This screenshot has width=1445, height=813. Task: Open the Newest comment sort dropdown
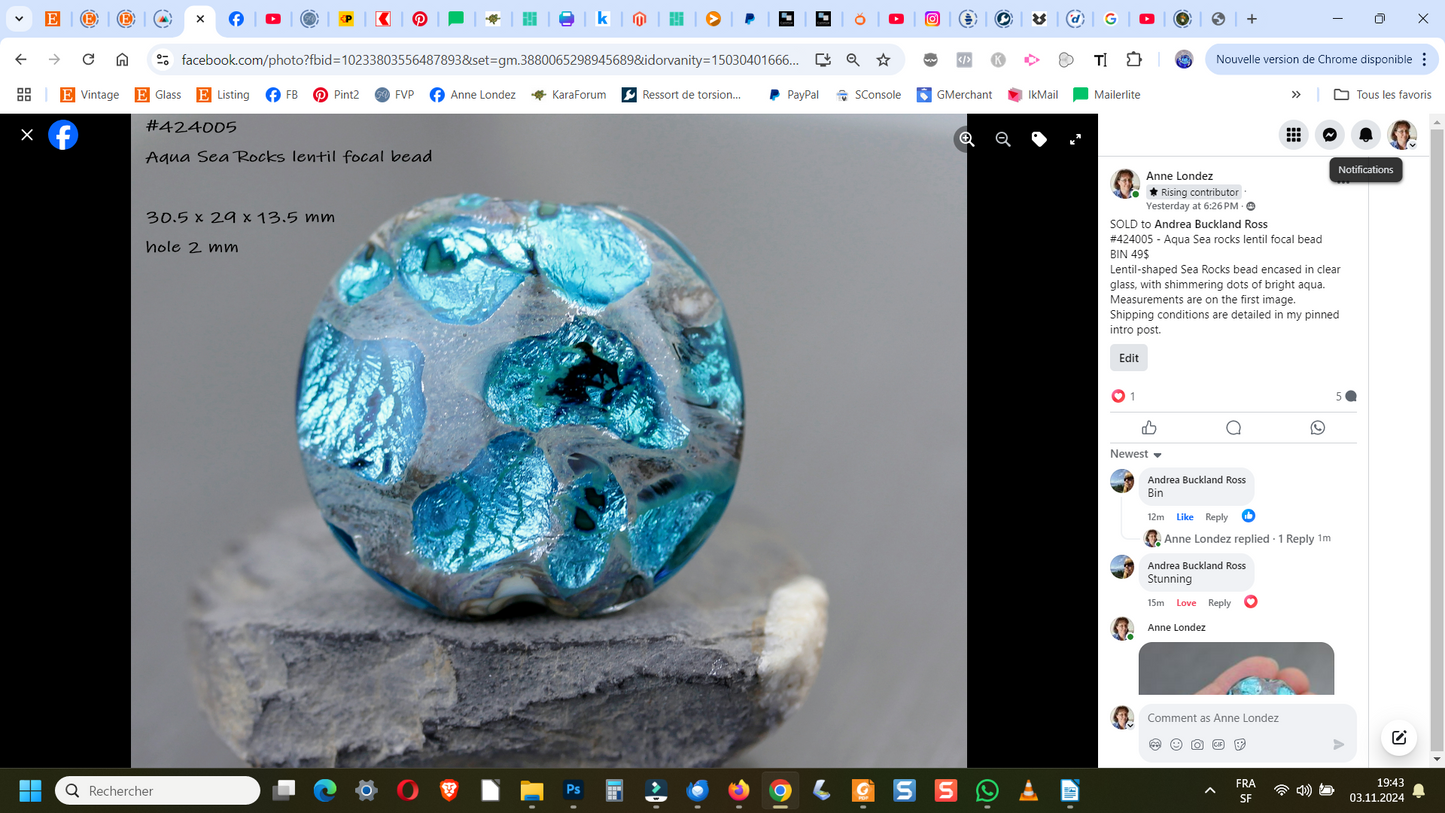click(1136, 454)
